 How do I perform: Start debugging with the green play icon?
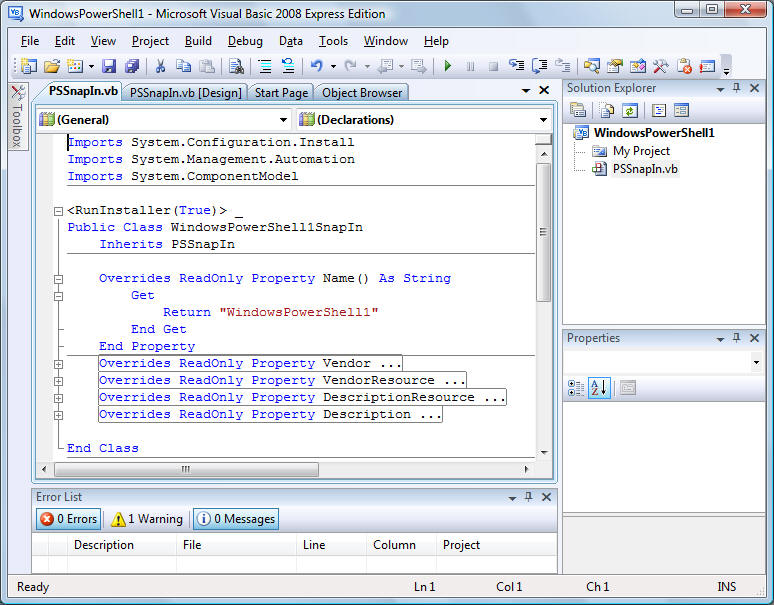click(x=448, y=66)
